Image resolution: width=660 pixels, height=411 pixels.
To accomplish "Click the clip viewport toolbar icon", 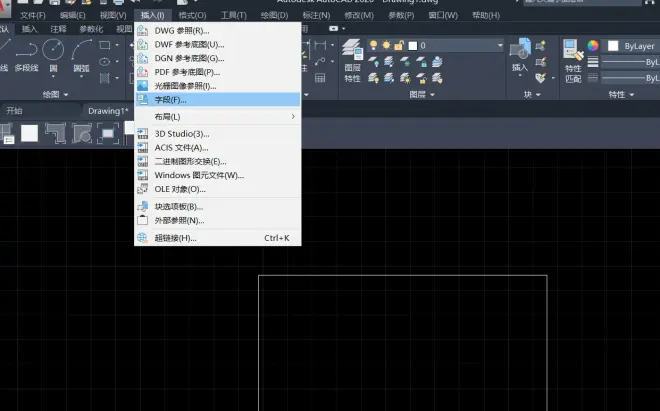I will tap(108, 133).
